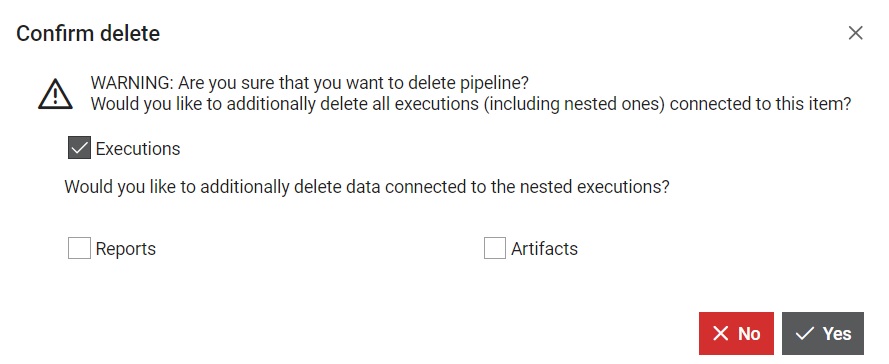Confirm deletion with the Yes button

[x=823, y=333]
